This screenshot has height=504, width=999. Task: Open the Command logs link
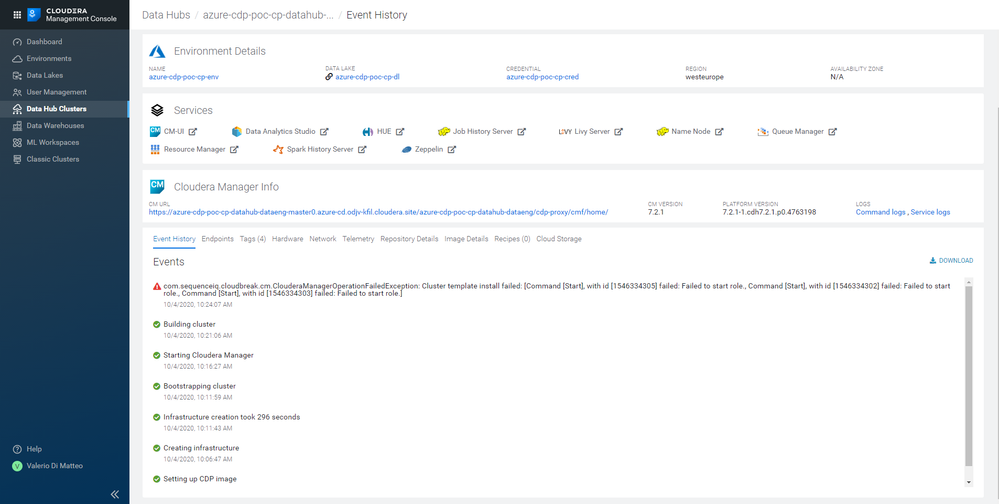click(x=880, y=212)
